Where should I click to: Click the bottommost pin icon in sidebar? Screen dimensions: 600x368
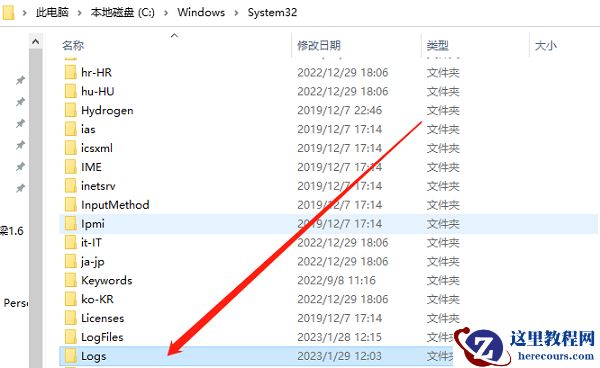[x=20, y=189]
